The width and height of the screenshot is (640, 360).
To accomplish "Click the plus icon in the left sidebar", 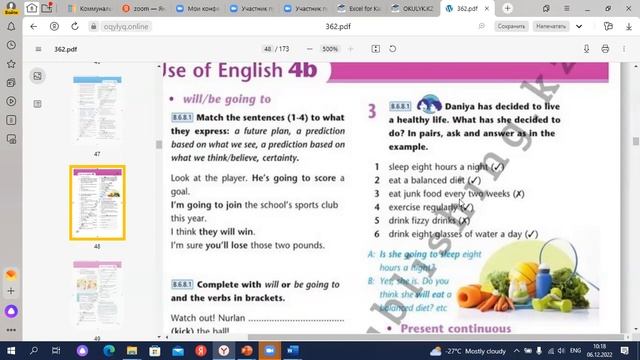I will (x=11, y=291).
